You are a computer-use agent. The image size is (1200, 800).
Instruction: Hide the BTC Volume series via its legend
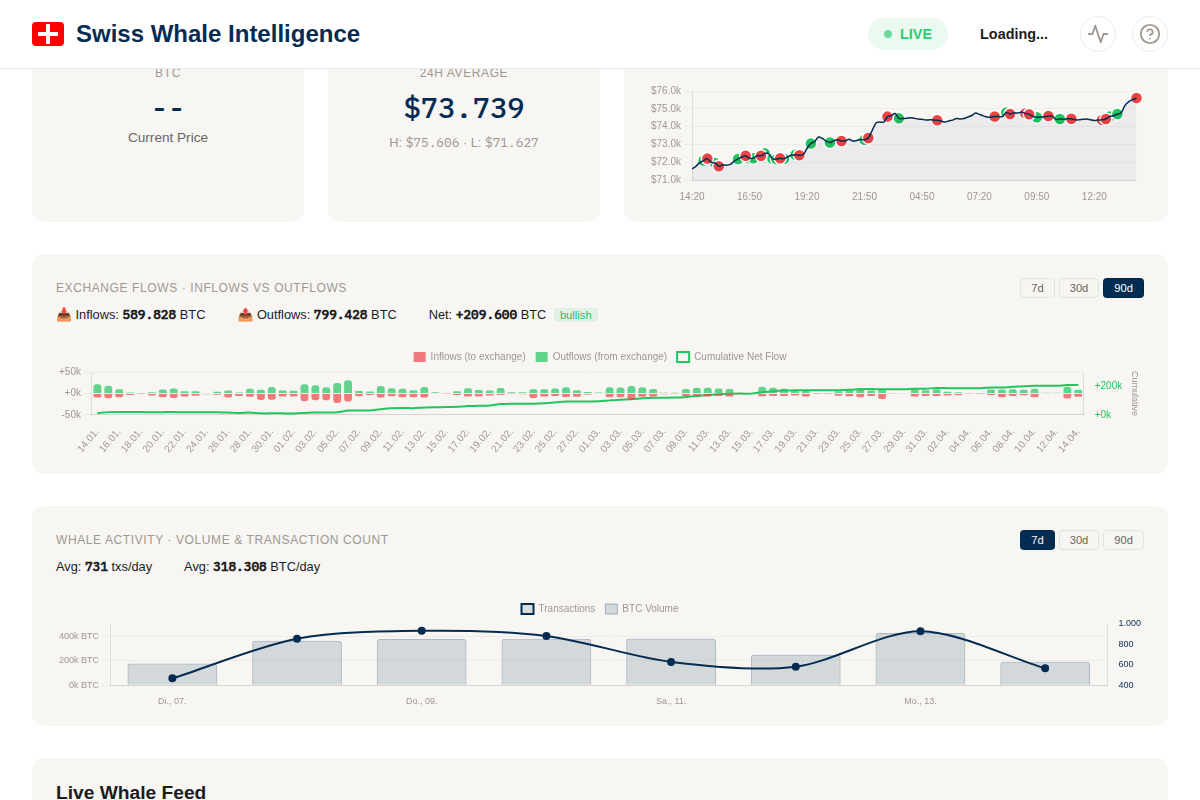643,608
